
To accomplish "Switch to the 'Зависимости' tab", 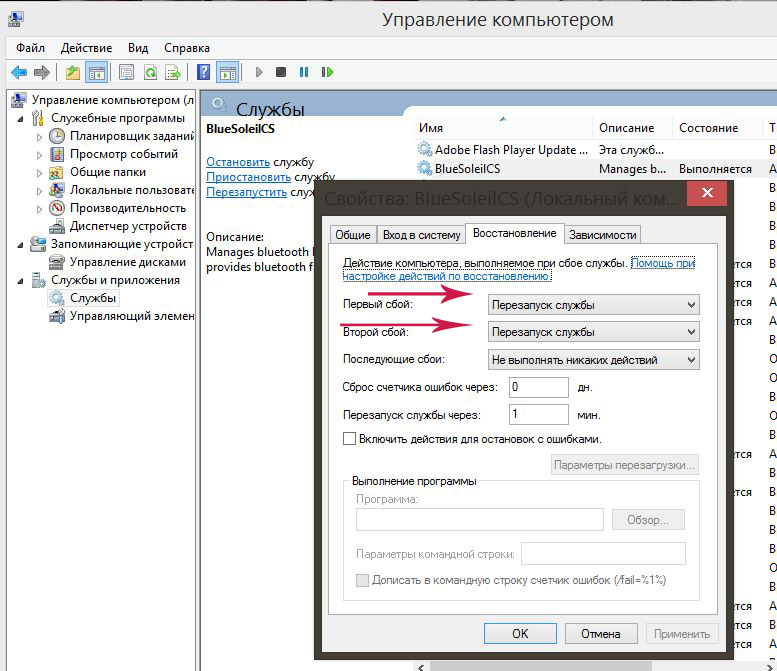I will (x=602, y=235).
